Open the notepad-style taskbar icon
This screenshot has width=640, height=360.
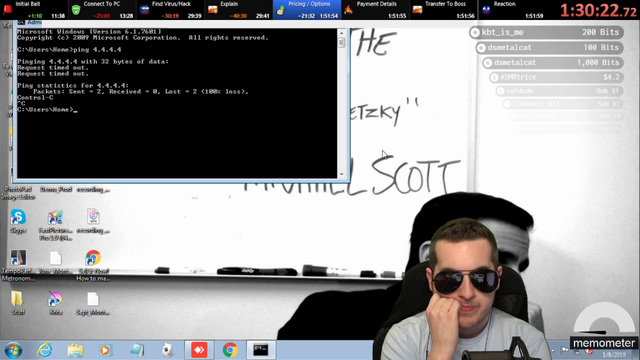click(136, 350)
